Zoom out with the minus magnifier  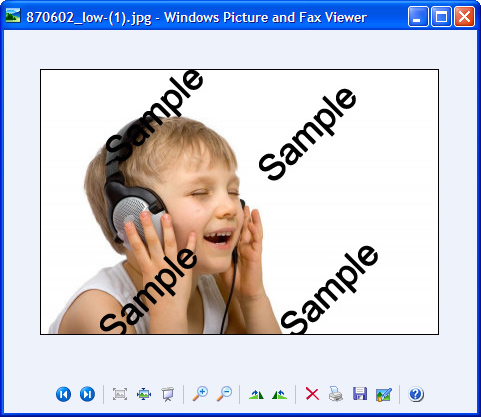click(224, 394)
